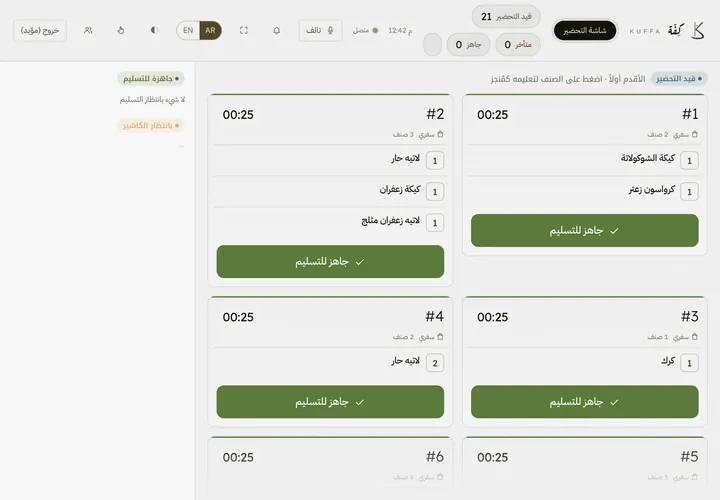Image resolution: width=720 pixels, height=500 pixels.
Task: Click the microphone تالف button
Action: [321, 30]
